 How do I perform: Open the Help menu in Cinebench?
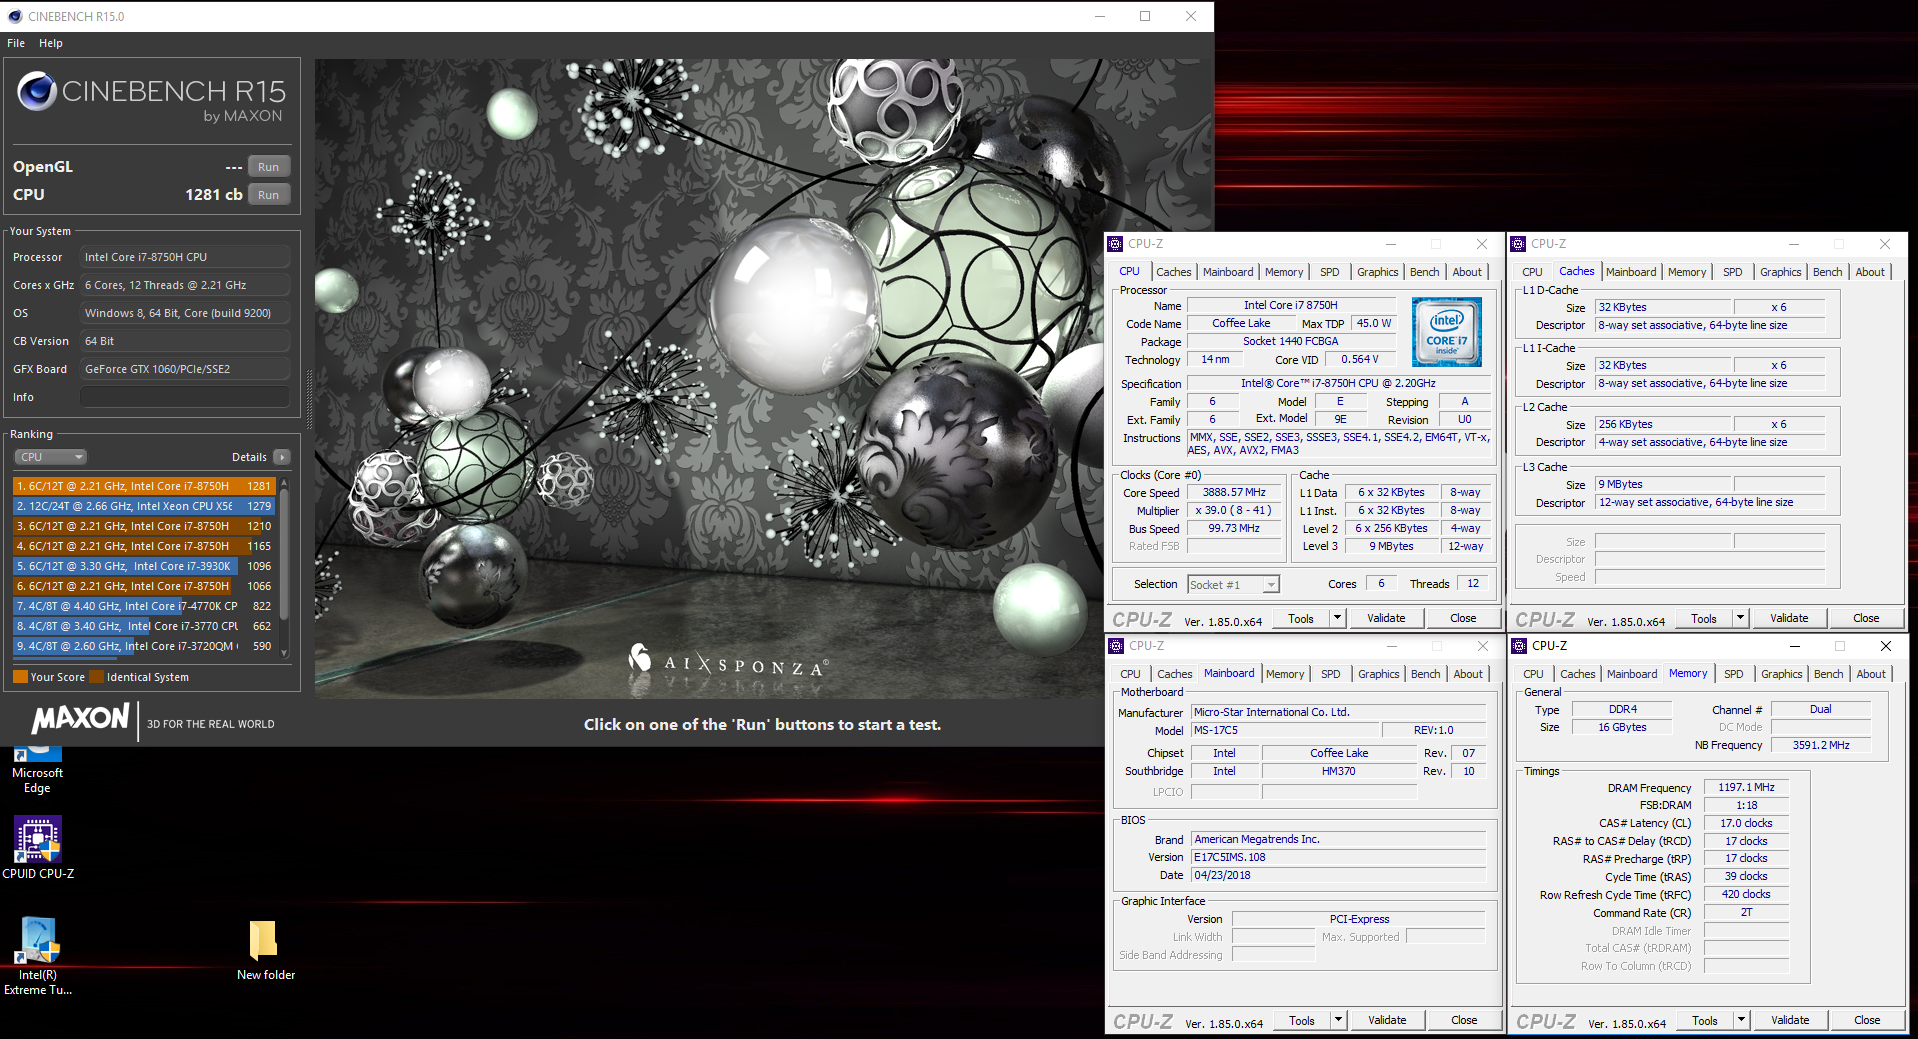(51, 43)
